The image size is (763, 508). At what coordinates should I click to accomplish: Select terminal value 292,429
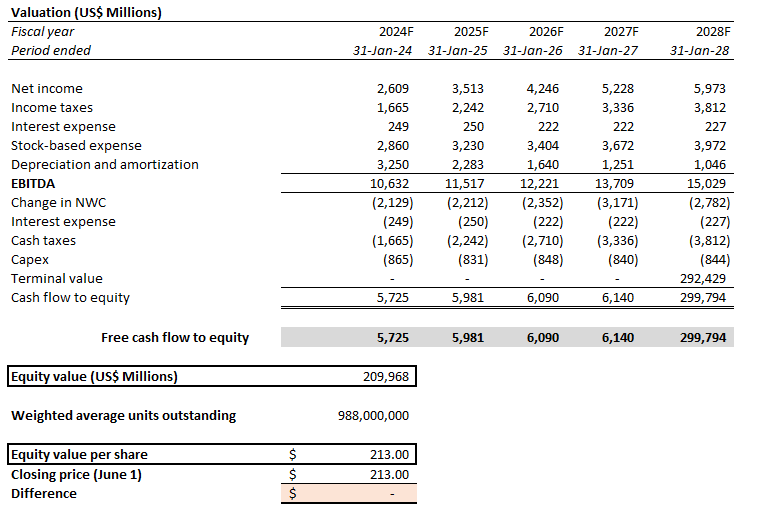(703, 278)
